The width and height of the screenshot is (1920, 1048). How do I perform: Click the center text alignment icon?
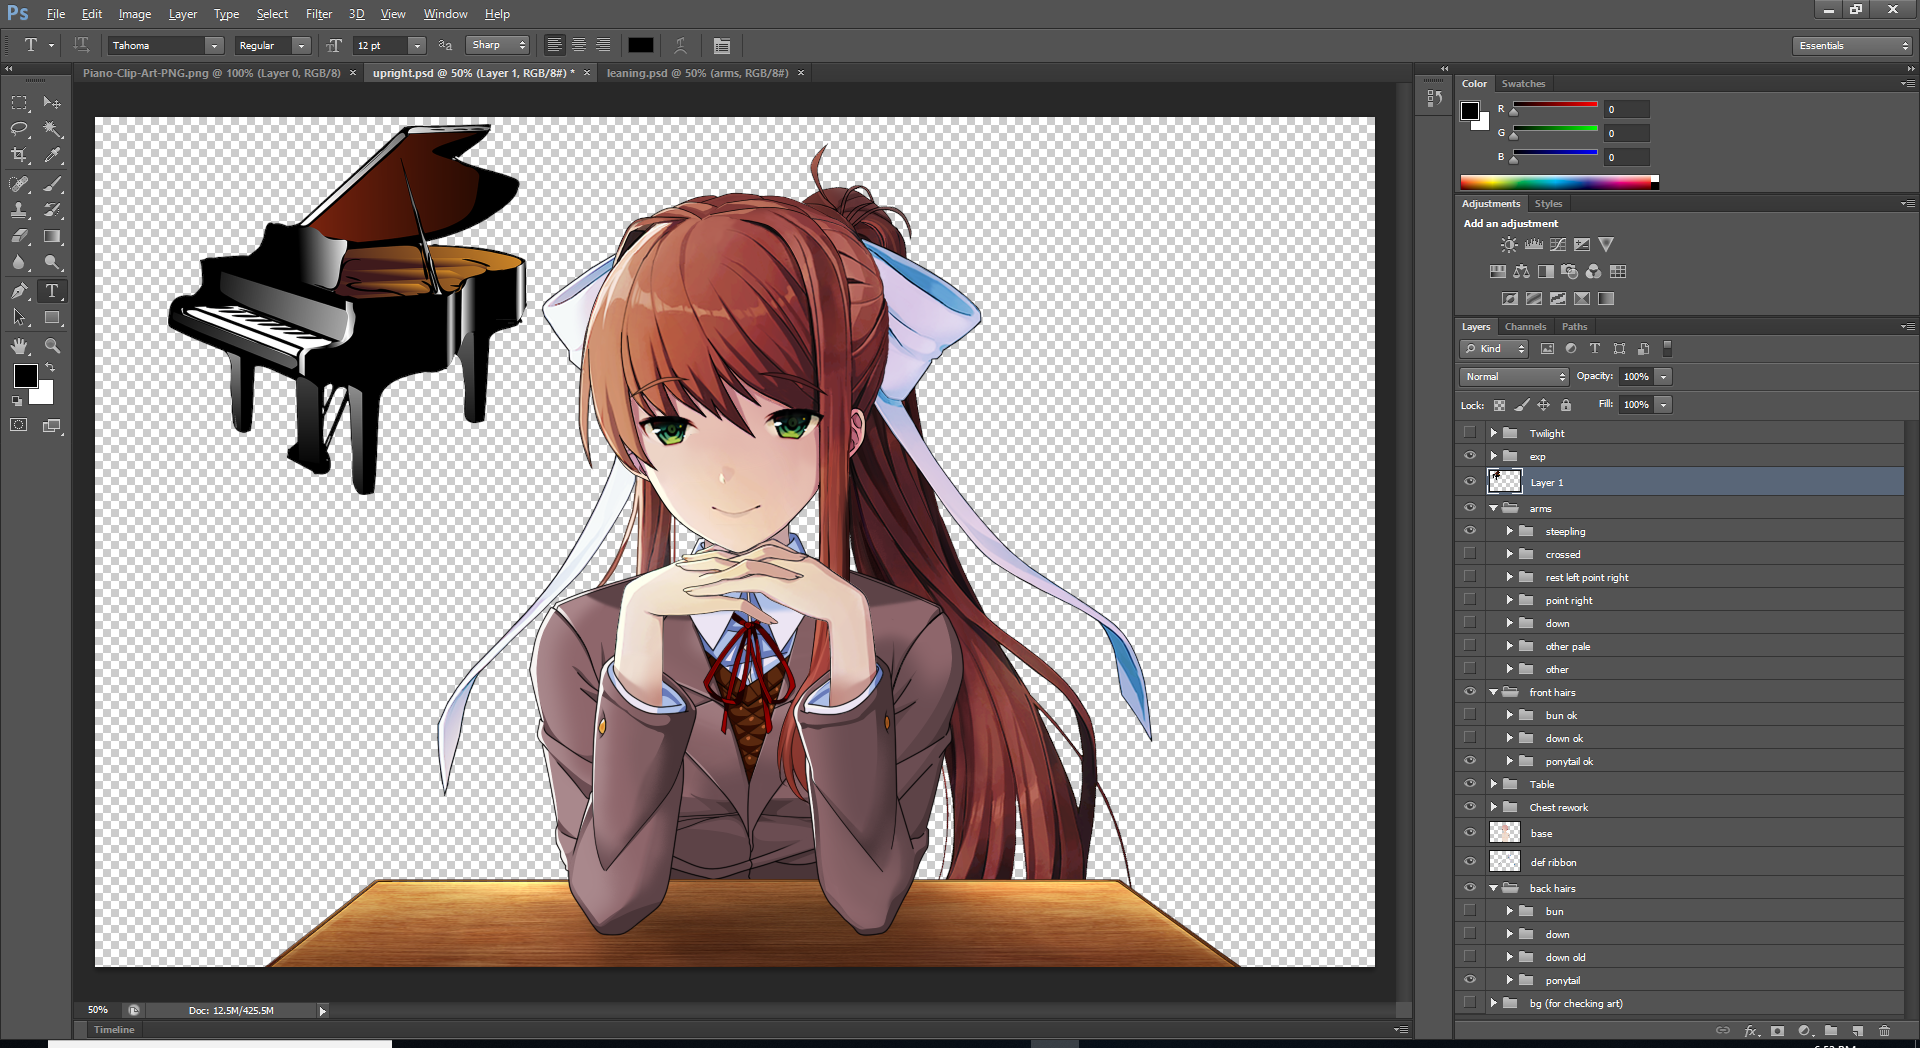click(579, 45)
